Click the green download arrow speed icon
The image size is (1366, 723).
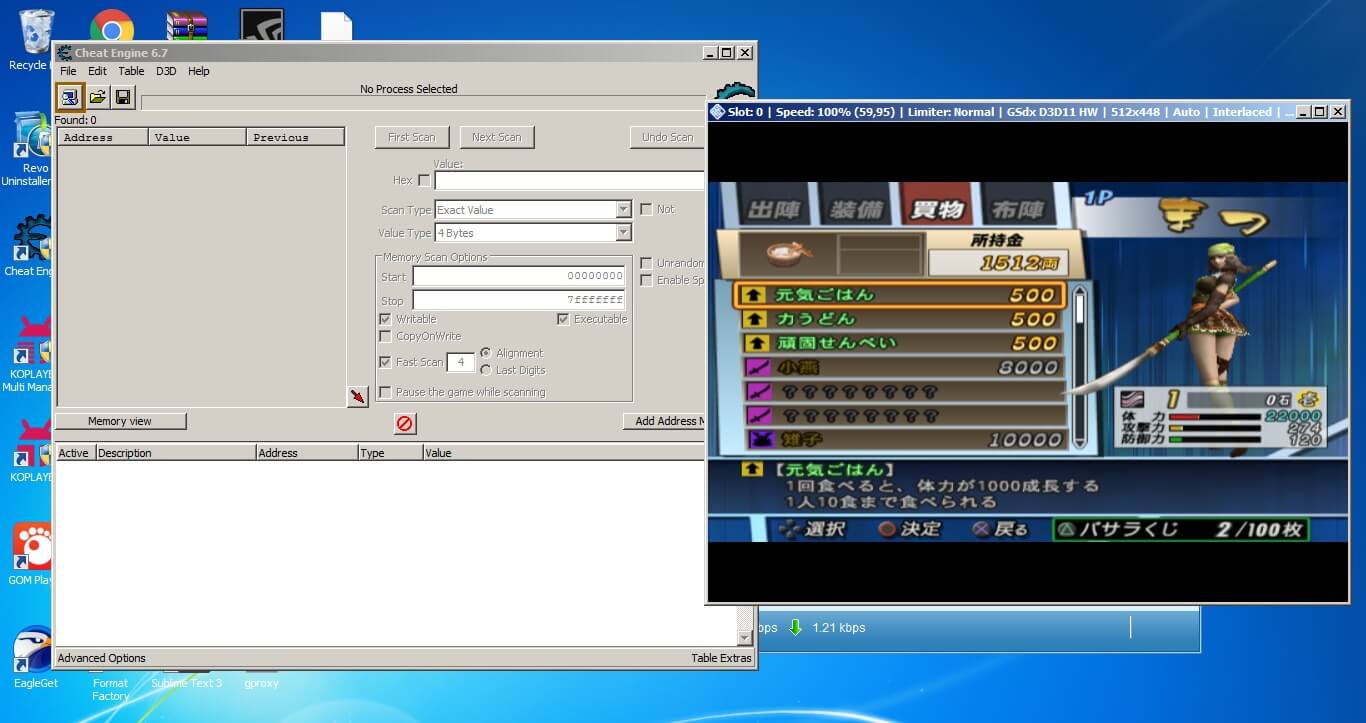[795, 628]
